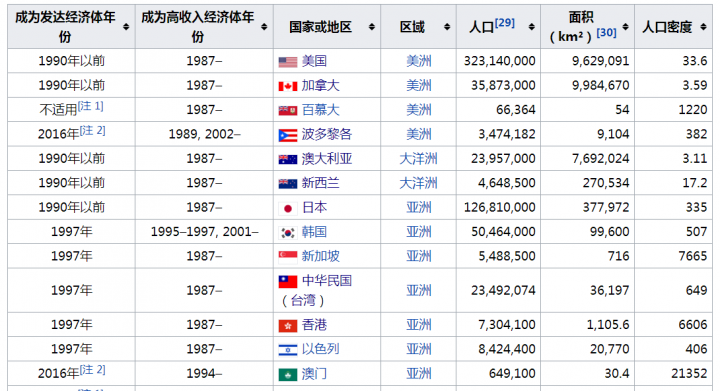Click the Israel flag icon
The height and width of the screenshot is (391, 720).
tap(288, 350)
